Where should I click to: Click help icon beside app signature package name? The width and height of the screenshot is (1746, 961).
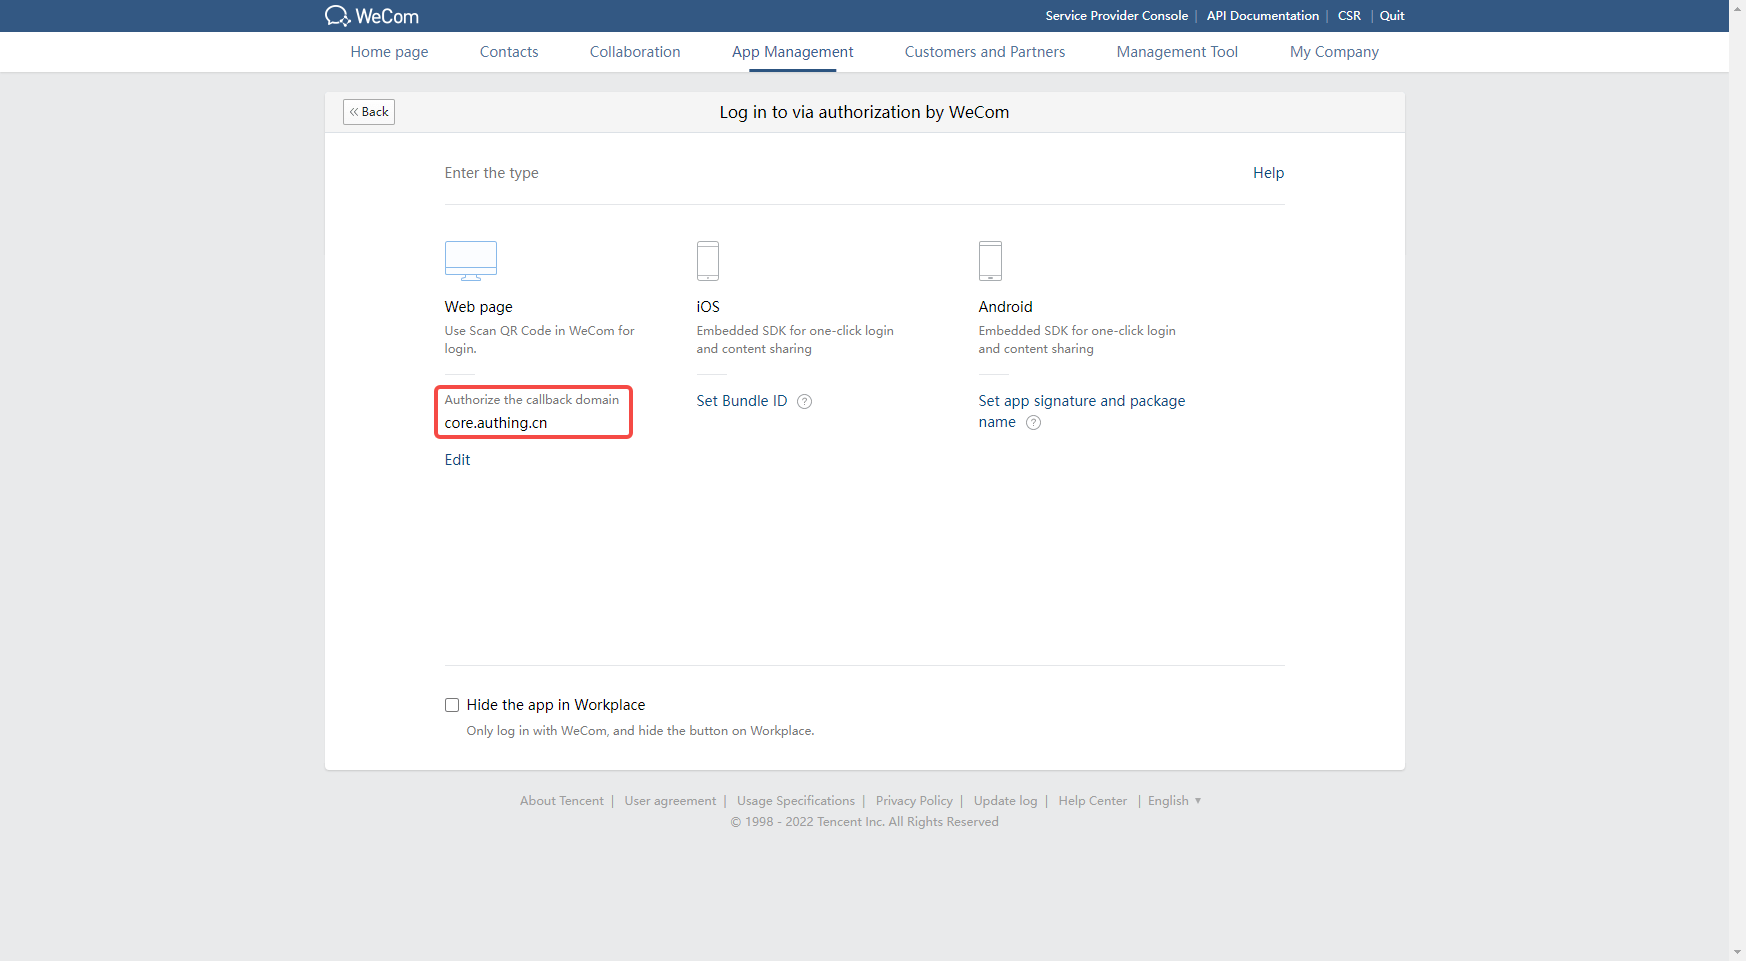(x=1033, y=423)
